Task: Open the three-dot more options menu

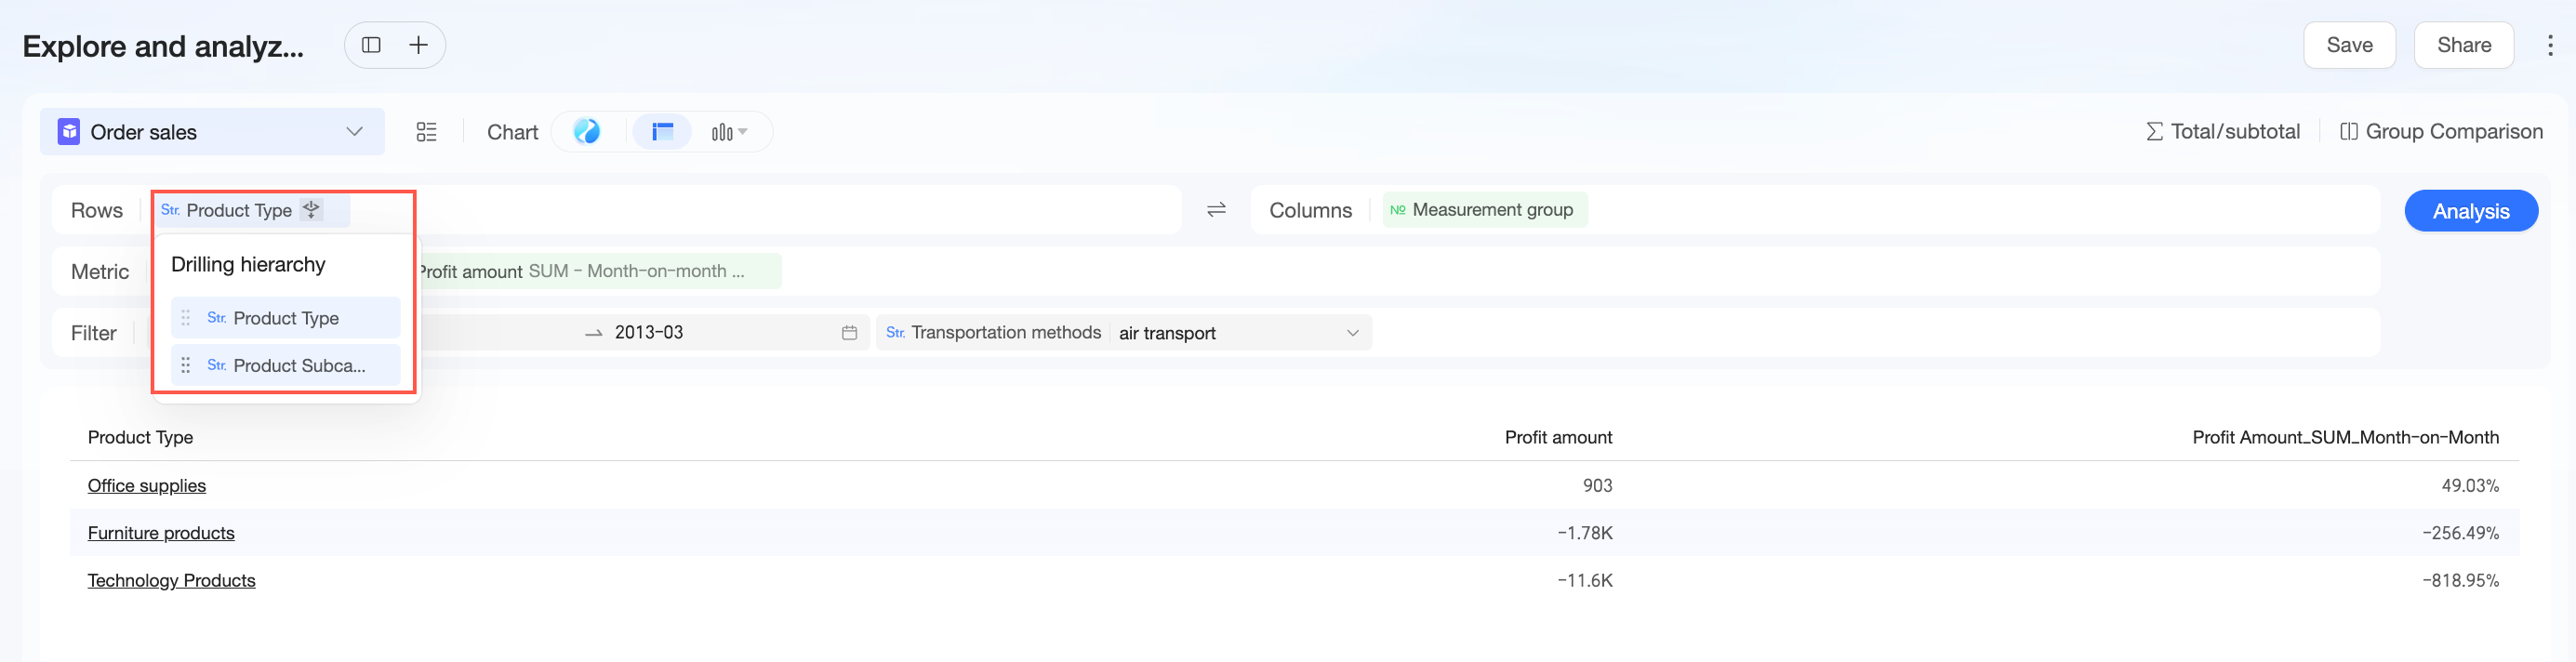Action: (2549, 45)
